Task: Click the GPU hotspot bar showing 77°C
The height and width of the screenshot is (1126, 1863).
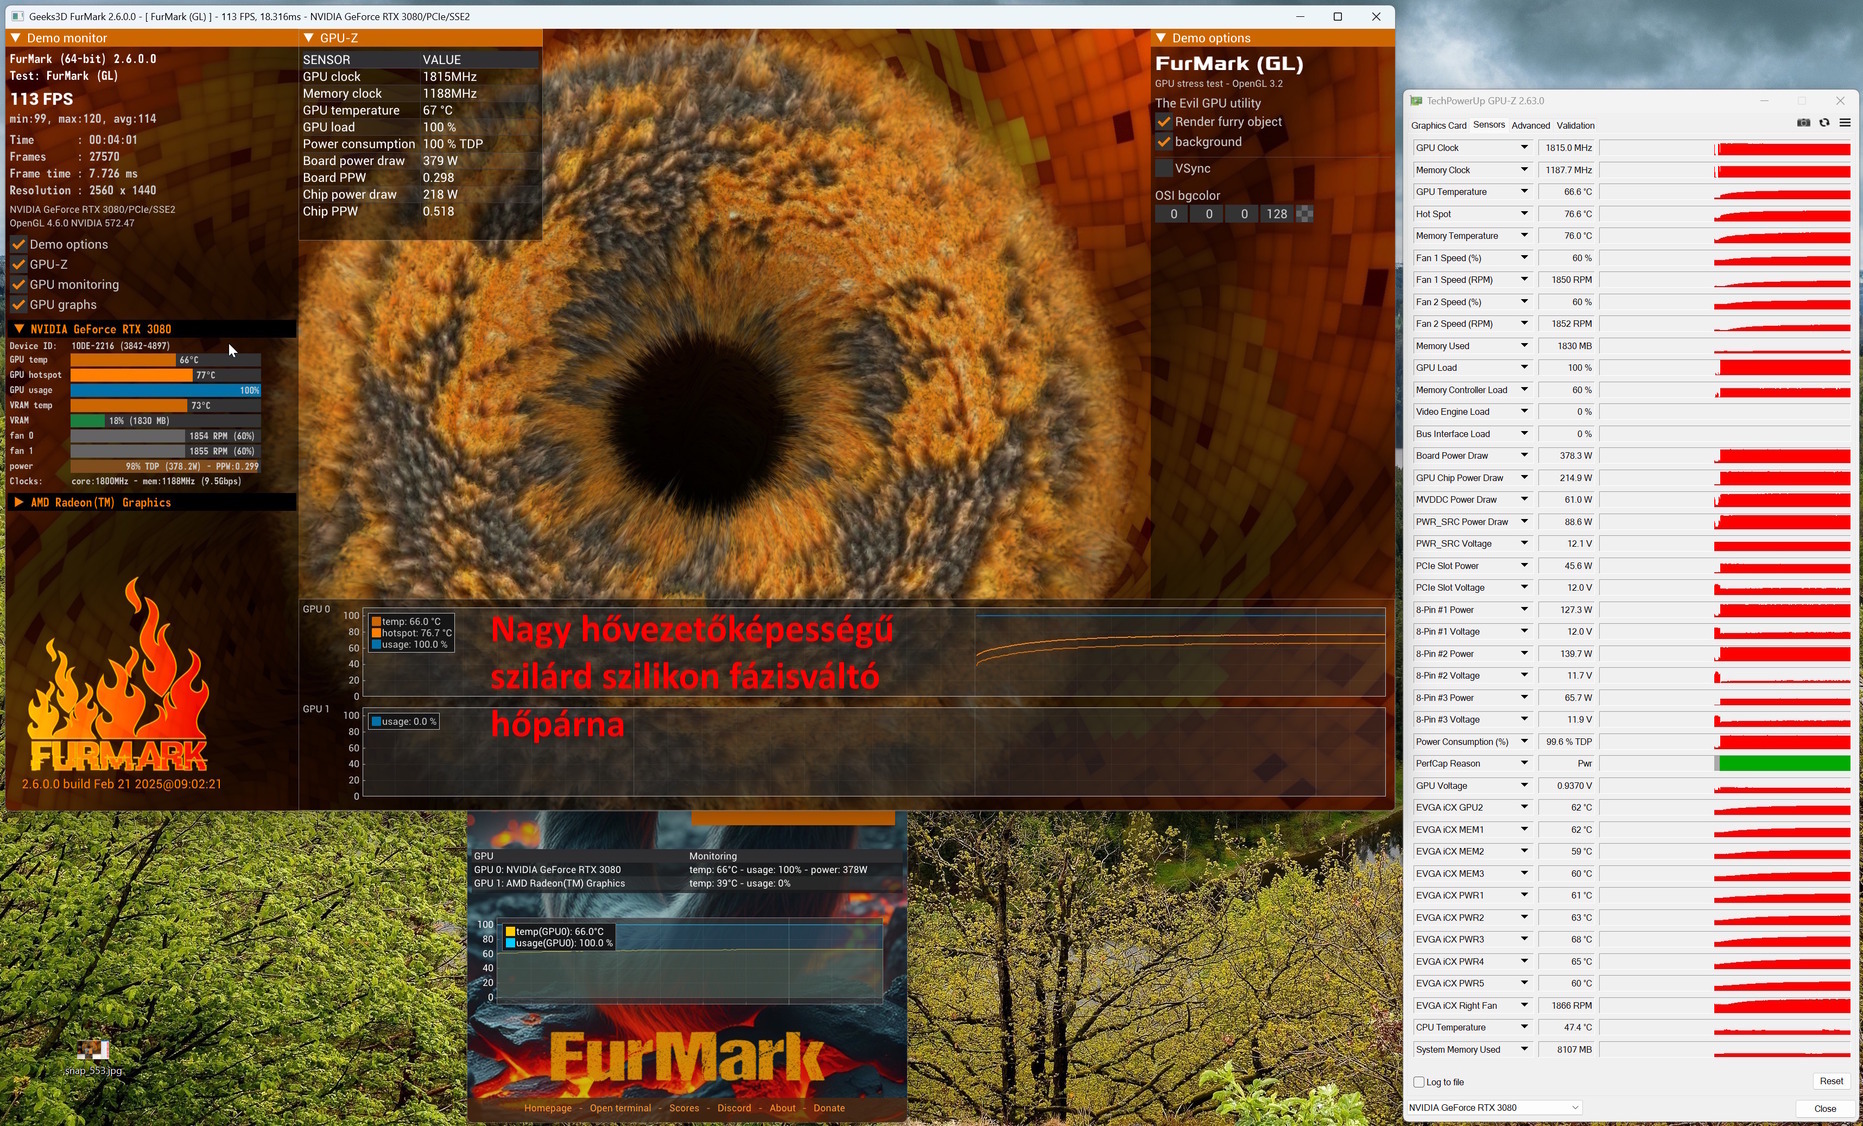Action: [x=166, y=375]
